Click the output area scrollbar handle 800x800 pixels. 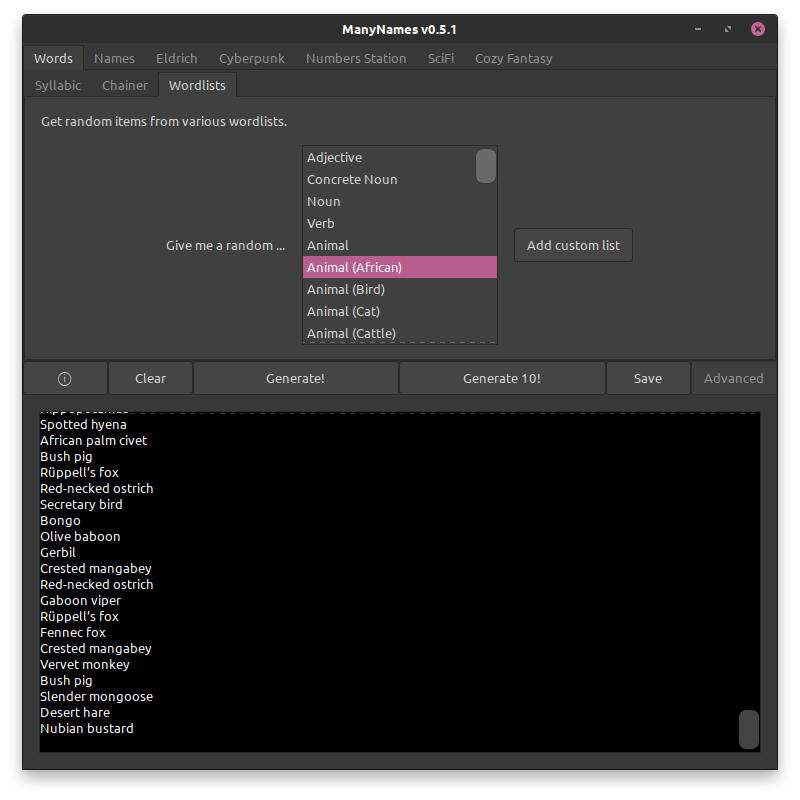click(748, 729)
